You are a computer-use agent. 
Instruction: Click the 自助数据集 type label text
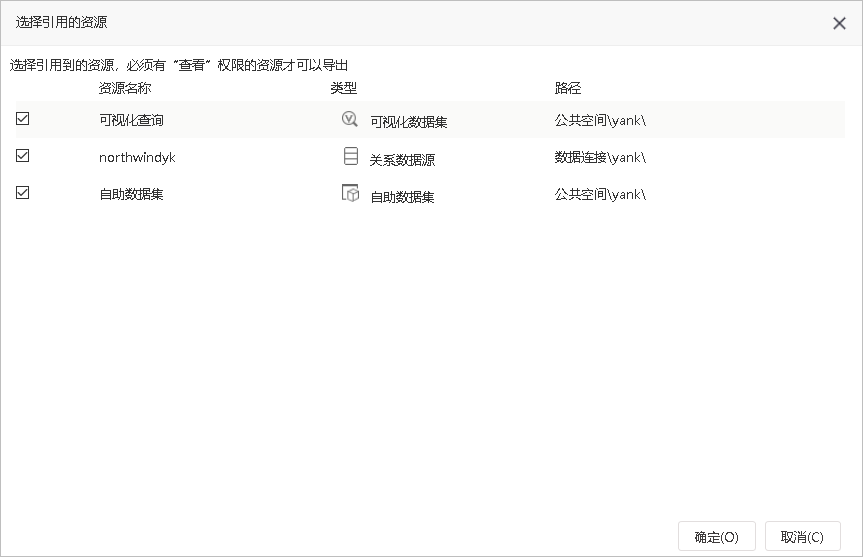402,197
